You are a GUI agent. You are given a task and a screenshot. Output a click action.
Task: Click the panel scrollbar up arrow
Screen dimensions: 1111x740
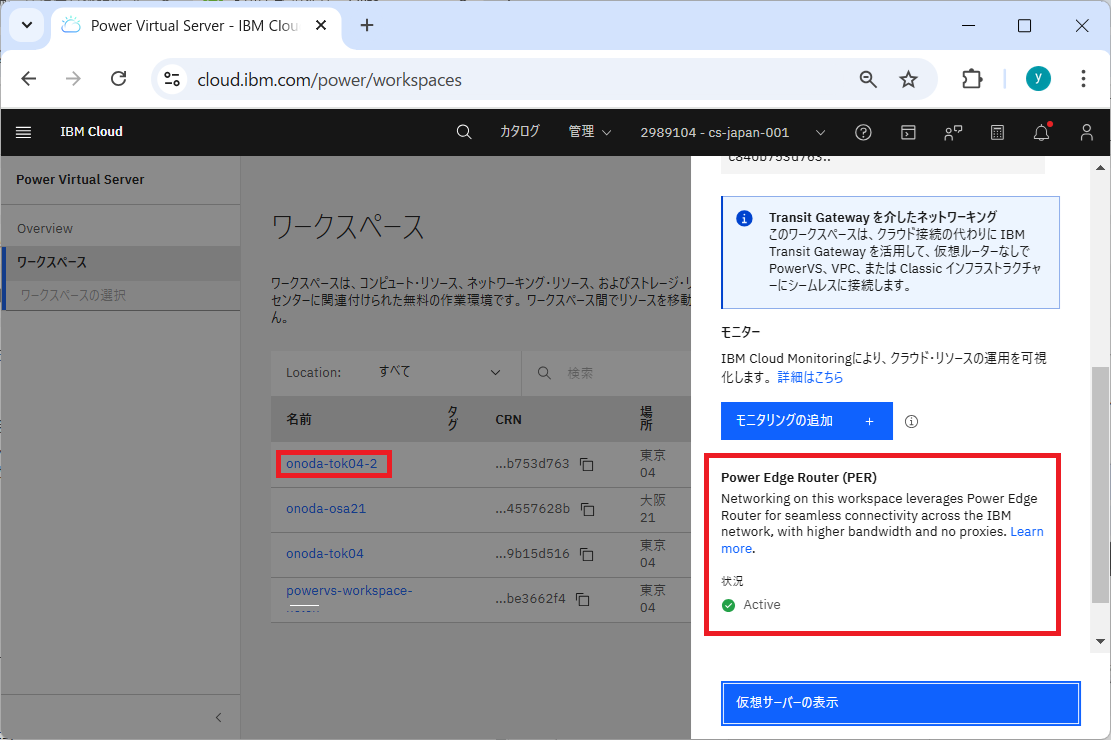pos(1100,168)
